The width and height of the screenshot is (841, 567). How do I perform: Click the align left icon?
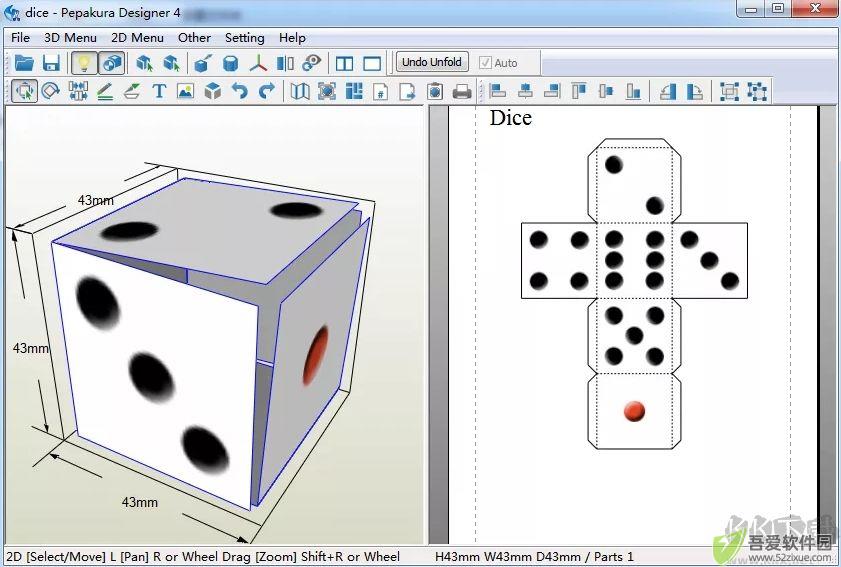tap(498, 91)
